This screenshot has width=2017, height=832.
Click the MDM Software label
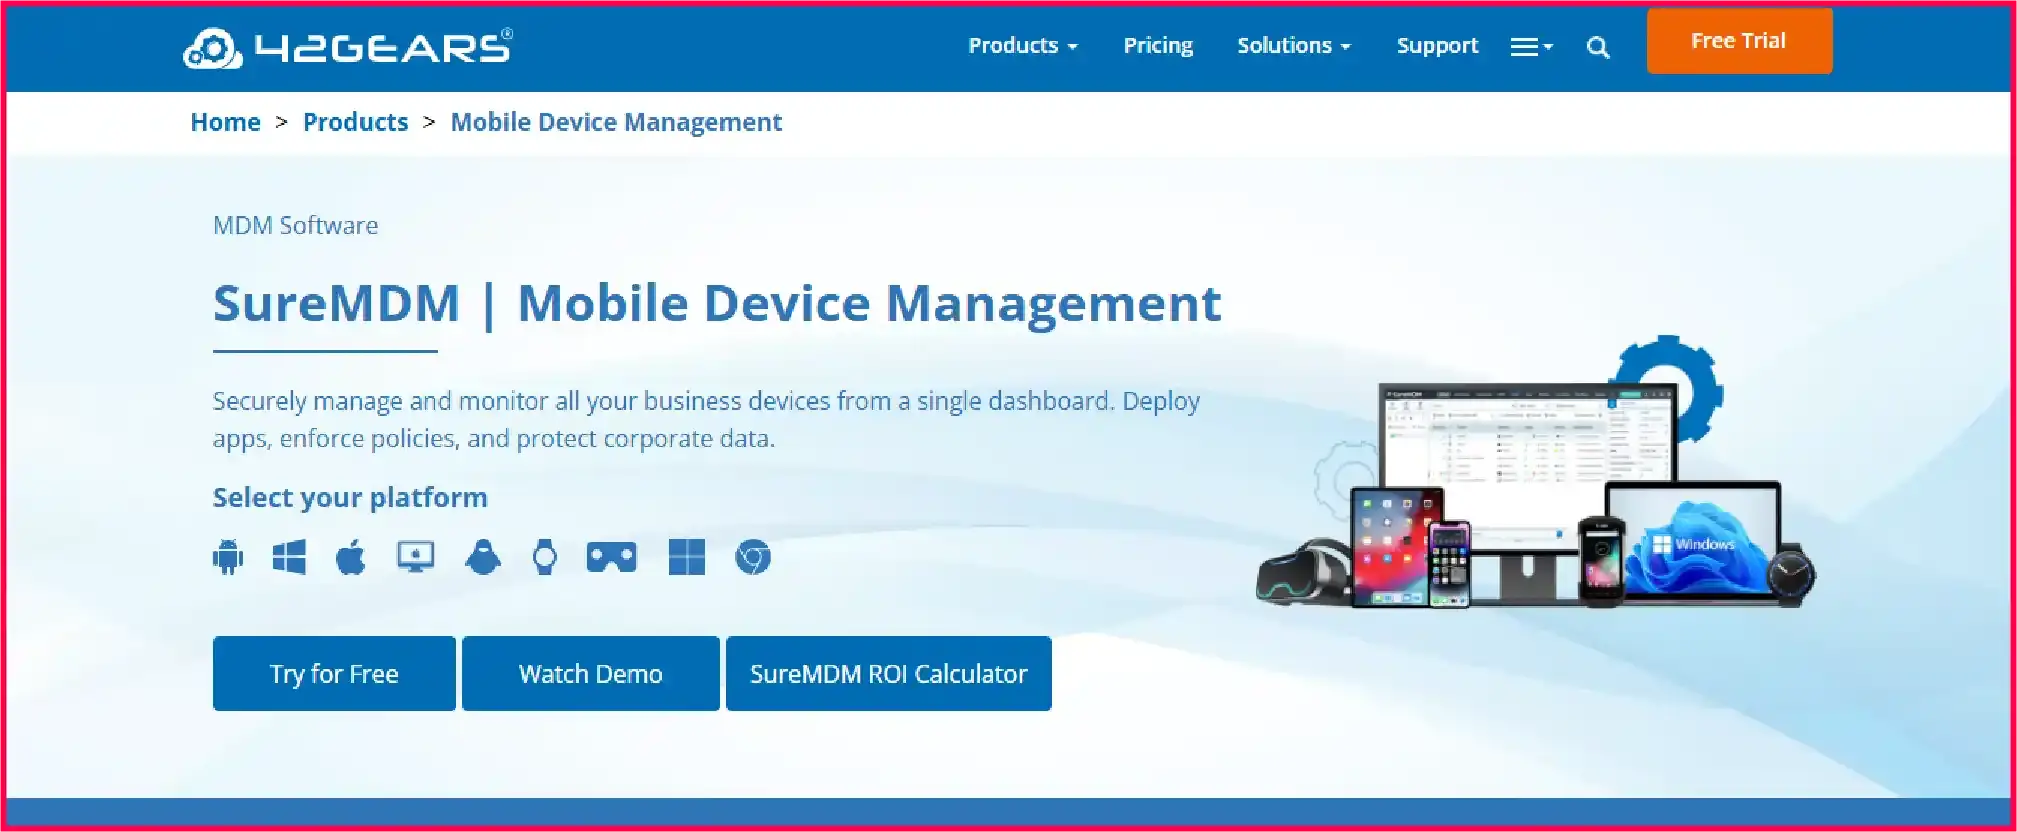pyautogui.click(x=295, y=225)
